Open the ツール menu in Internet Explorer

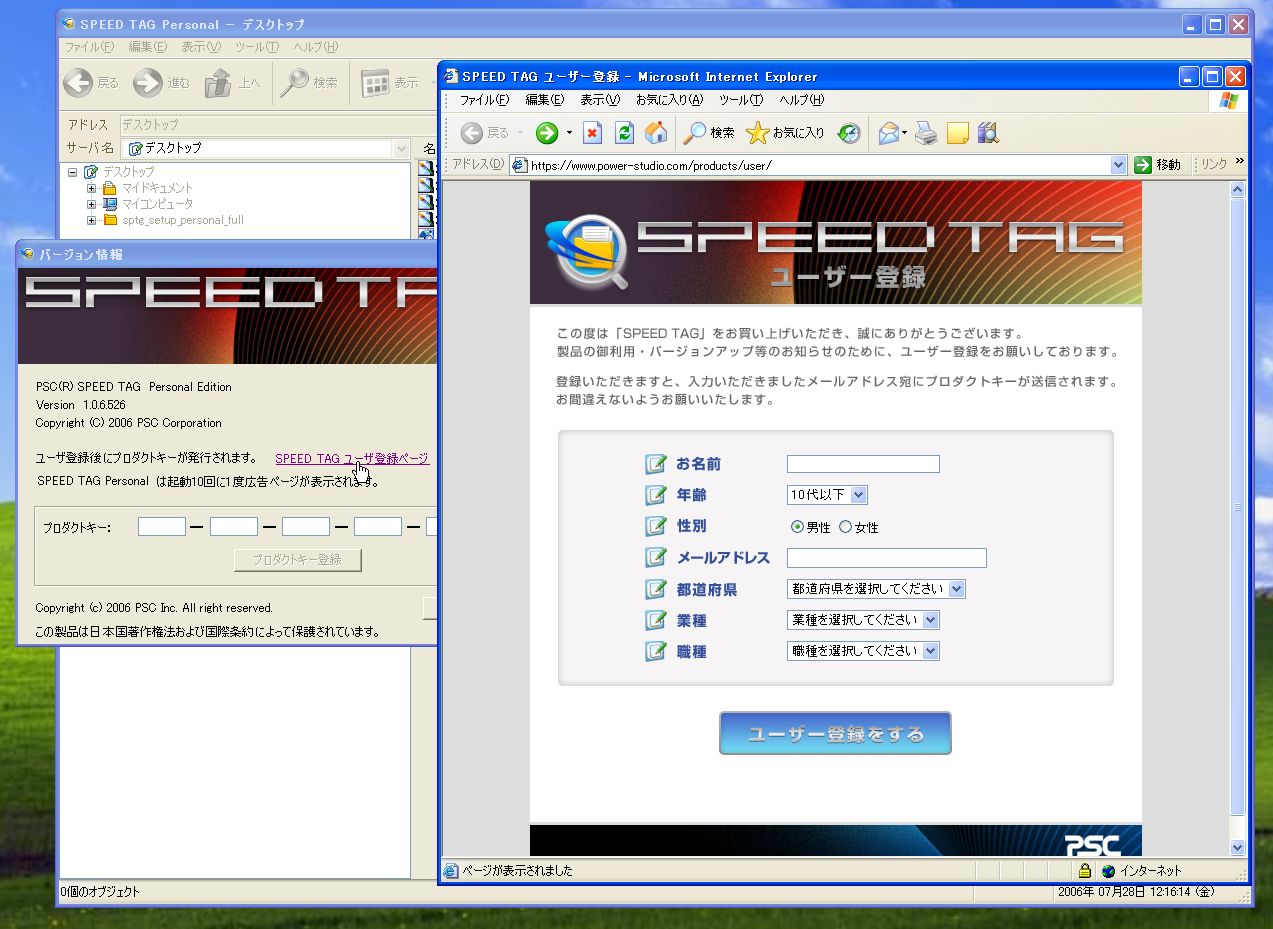(740, 100)
